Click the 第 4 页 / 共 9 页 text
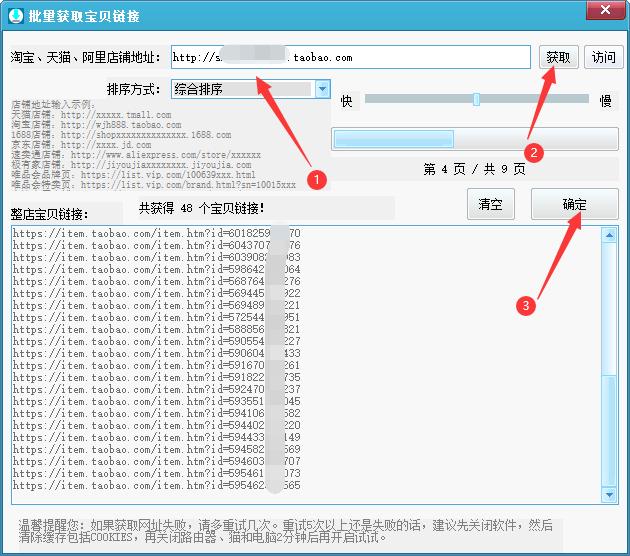 [474, 169]
